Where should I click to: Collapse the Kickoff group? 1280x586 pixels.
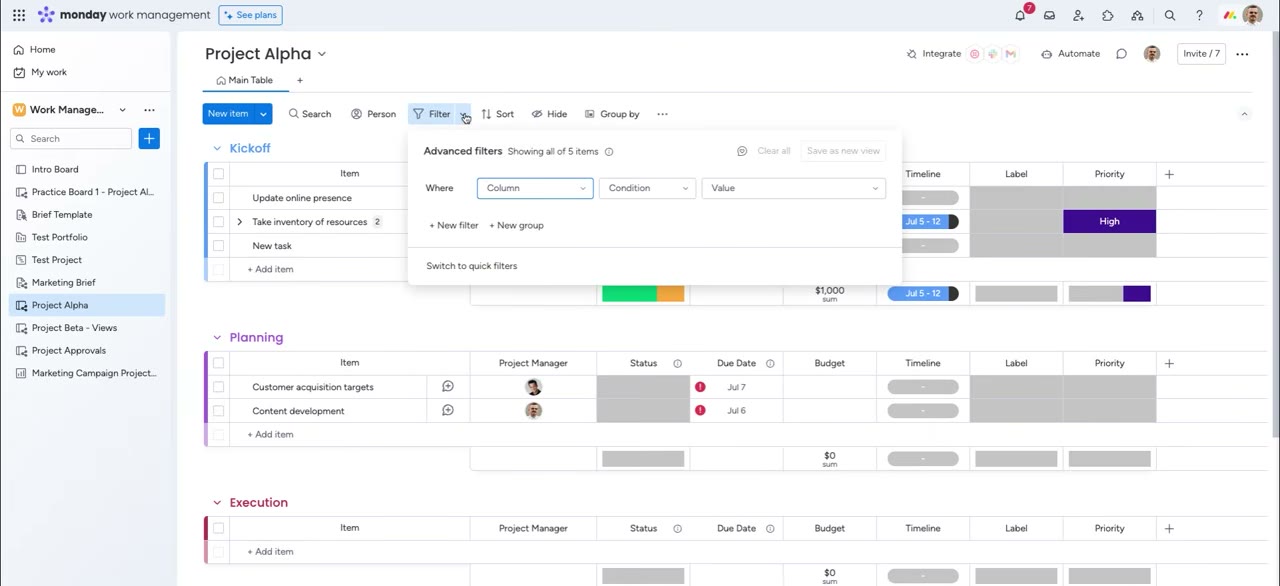click(217, 148)
